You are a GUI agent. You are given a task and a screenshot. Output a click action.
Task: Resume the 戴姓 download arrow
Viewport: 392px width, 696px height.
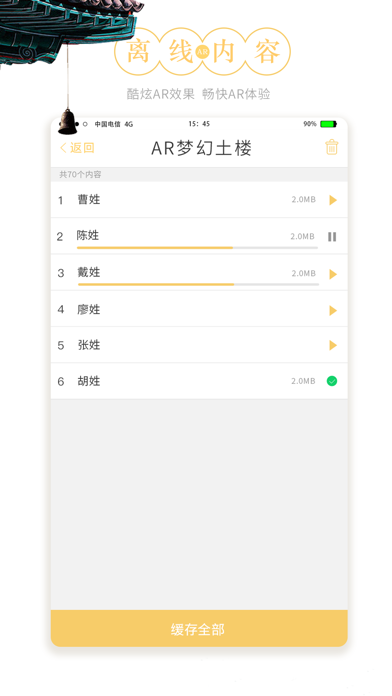coord(333,274)
